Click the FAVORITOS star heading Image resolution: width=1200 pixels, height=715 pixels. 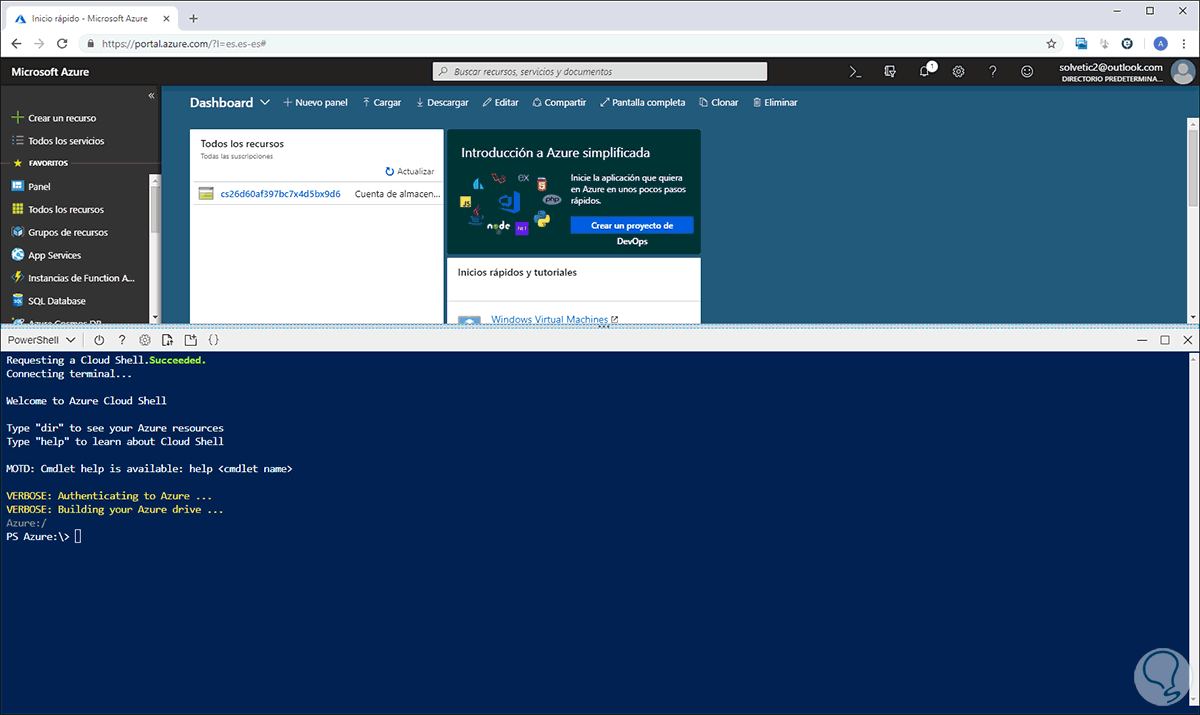point(40,162)
